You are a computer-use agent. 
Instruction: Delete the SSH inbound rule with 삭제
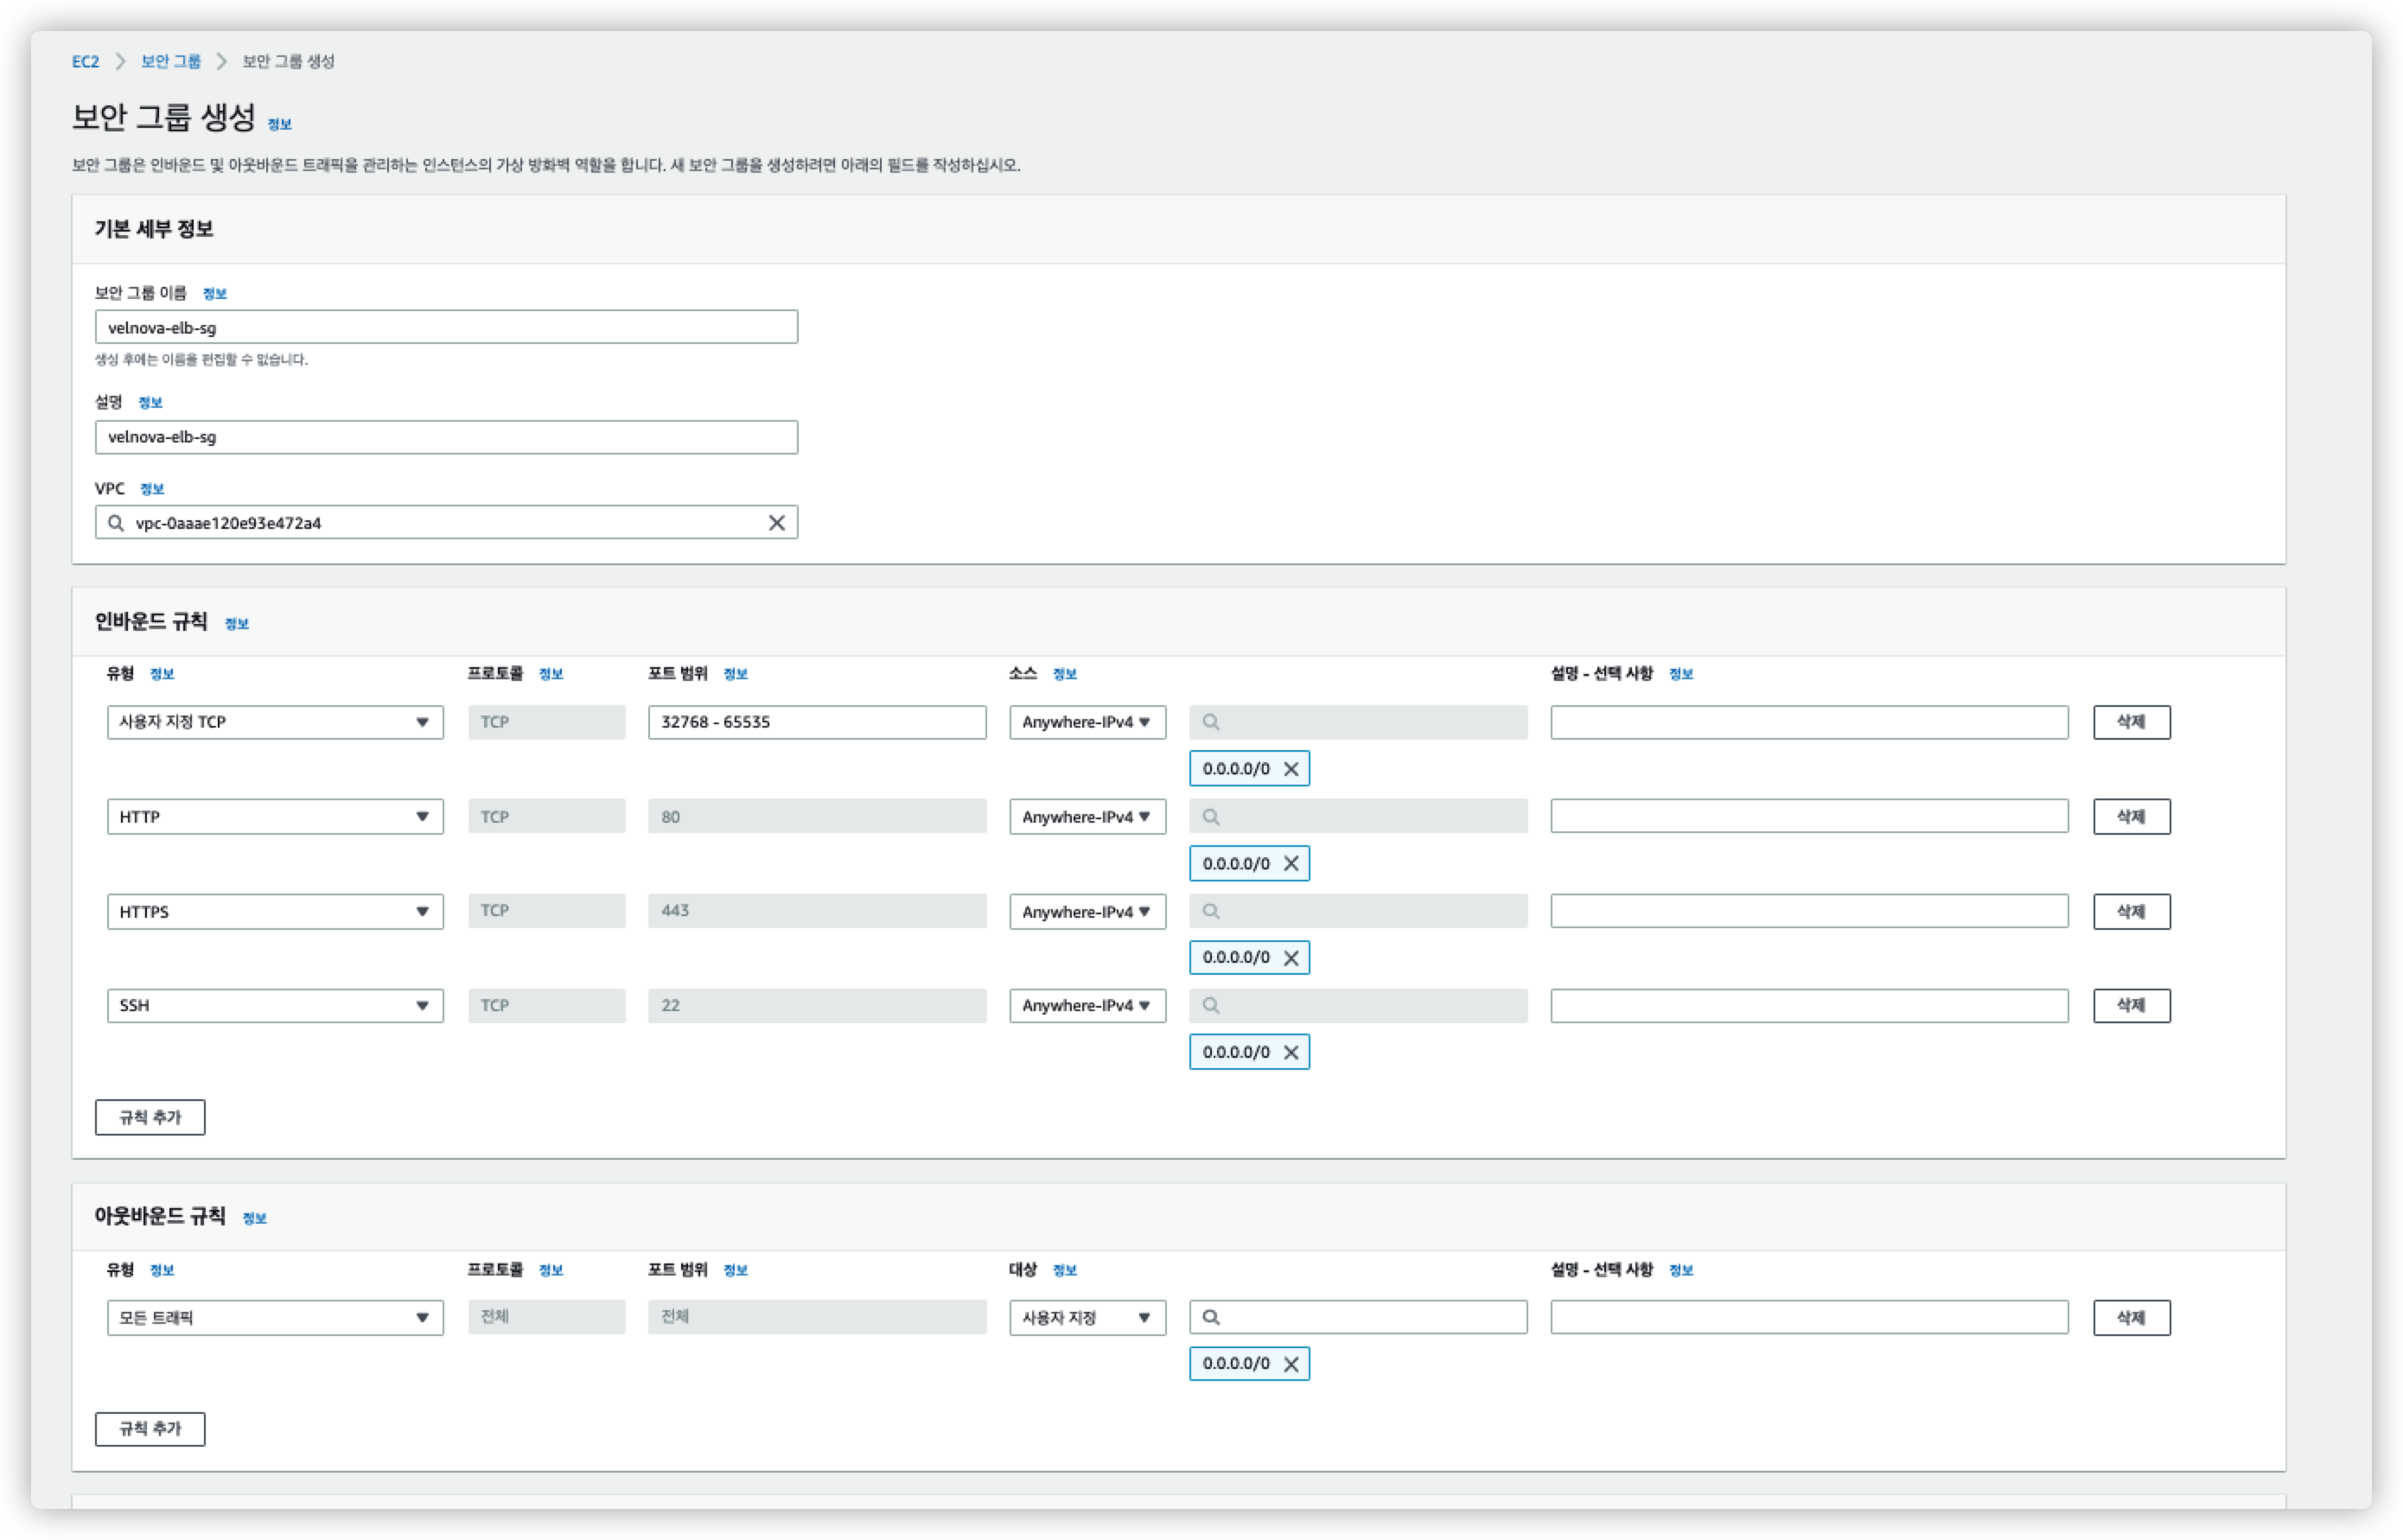point(2131,1005)
